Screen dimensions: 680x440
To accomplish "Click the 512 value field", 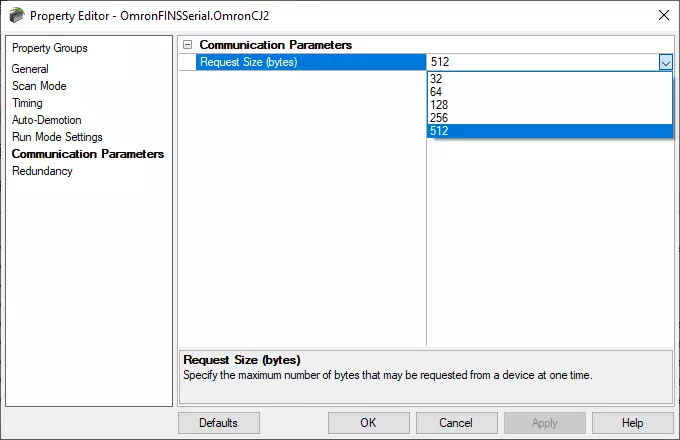I will point(542,62).
